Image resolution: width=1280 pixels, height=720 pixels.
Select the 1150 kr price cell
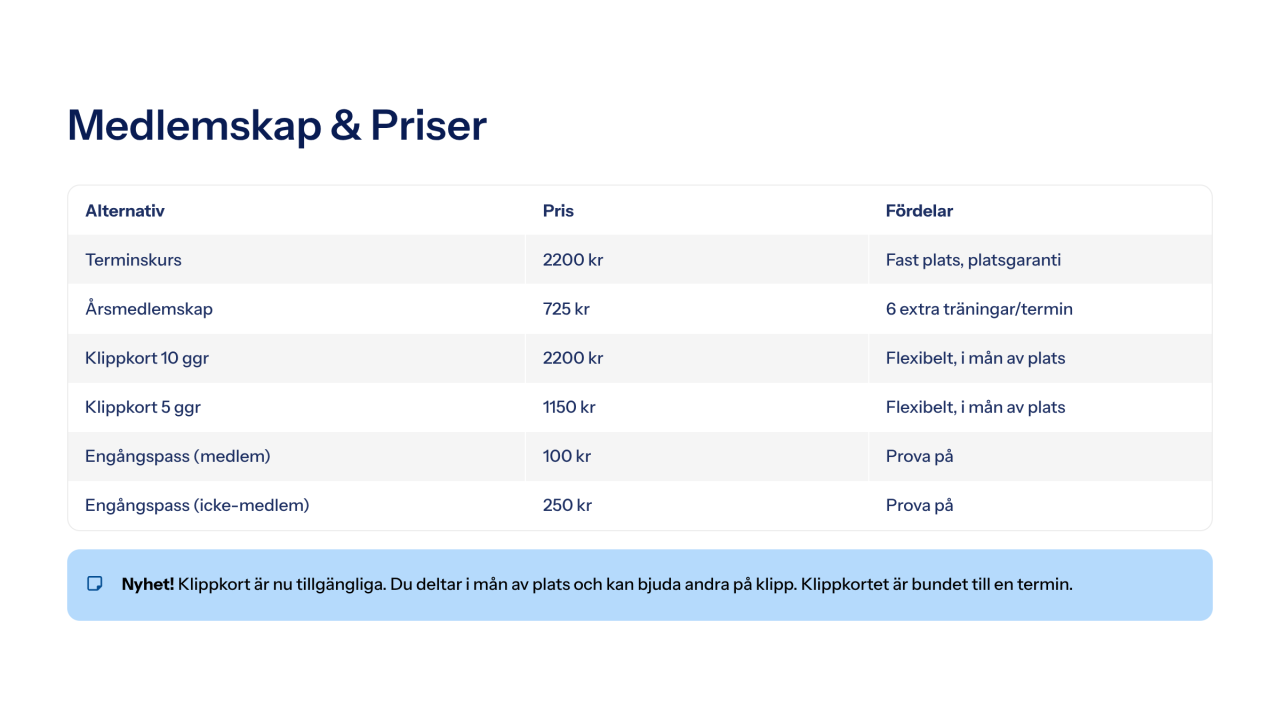click(569, 407)
